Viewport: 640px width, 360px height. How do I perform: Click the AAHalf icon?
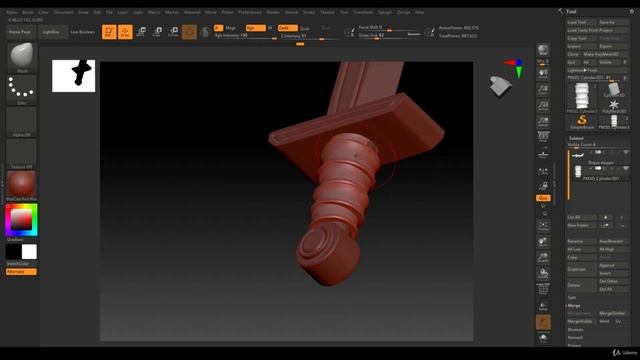coord(543,122)
